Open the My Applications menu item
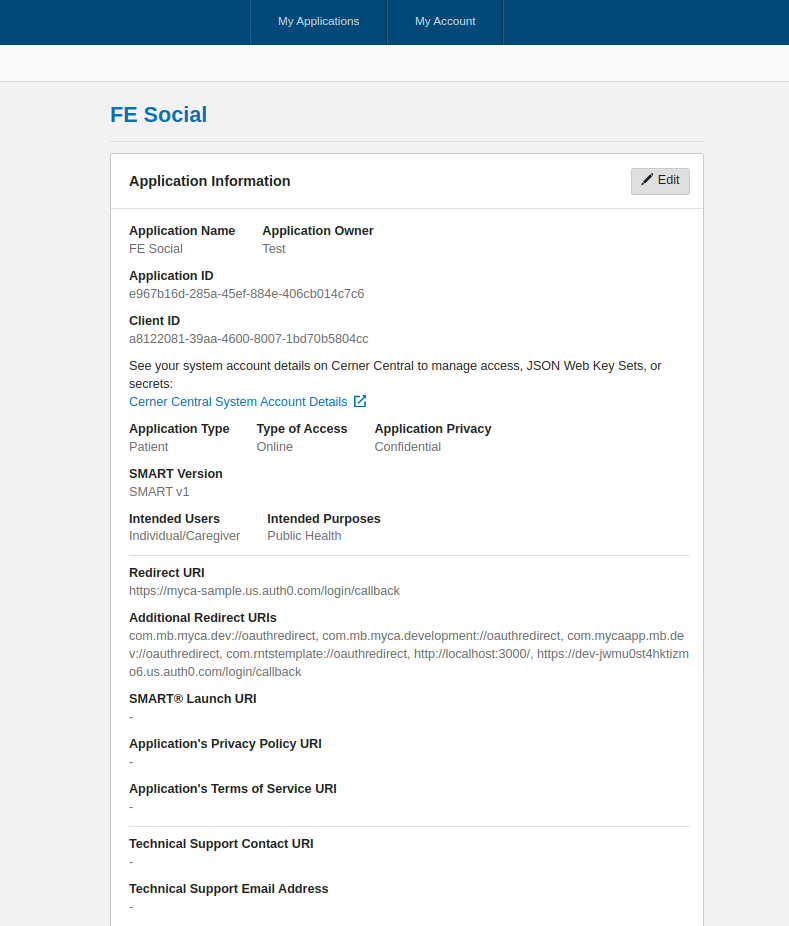This screenshot has width=789, height=926. tap(318, 21)
